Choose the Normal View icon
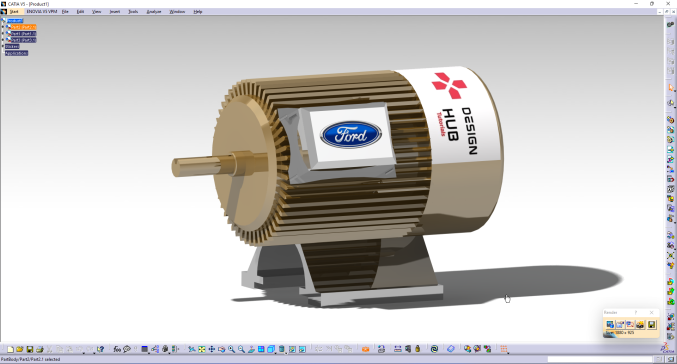The height and width of the screenshot is (364, 677). coord(251,349)
